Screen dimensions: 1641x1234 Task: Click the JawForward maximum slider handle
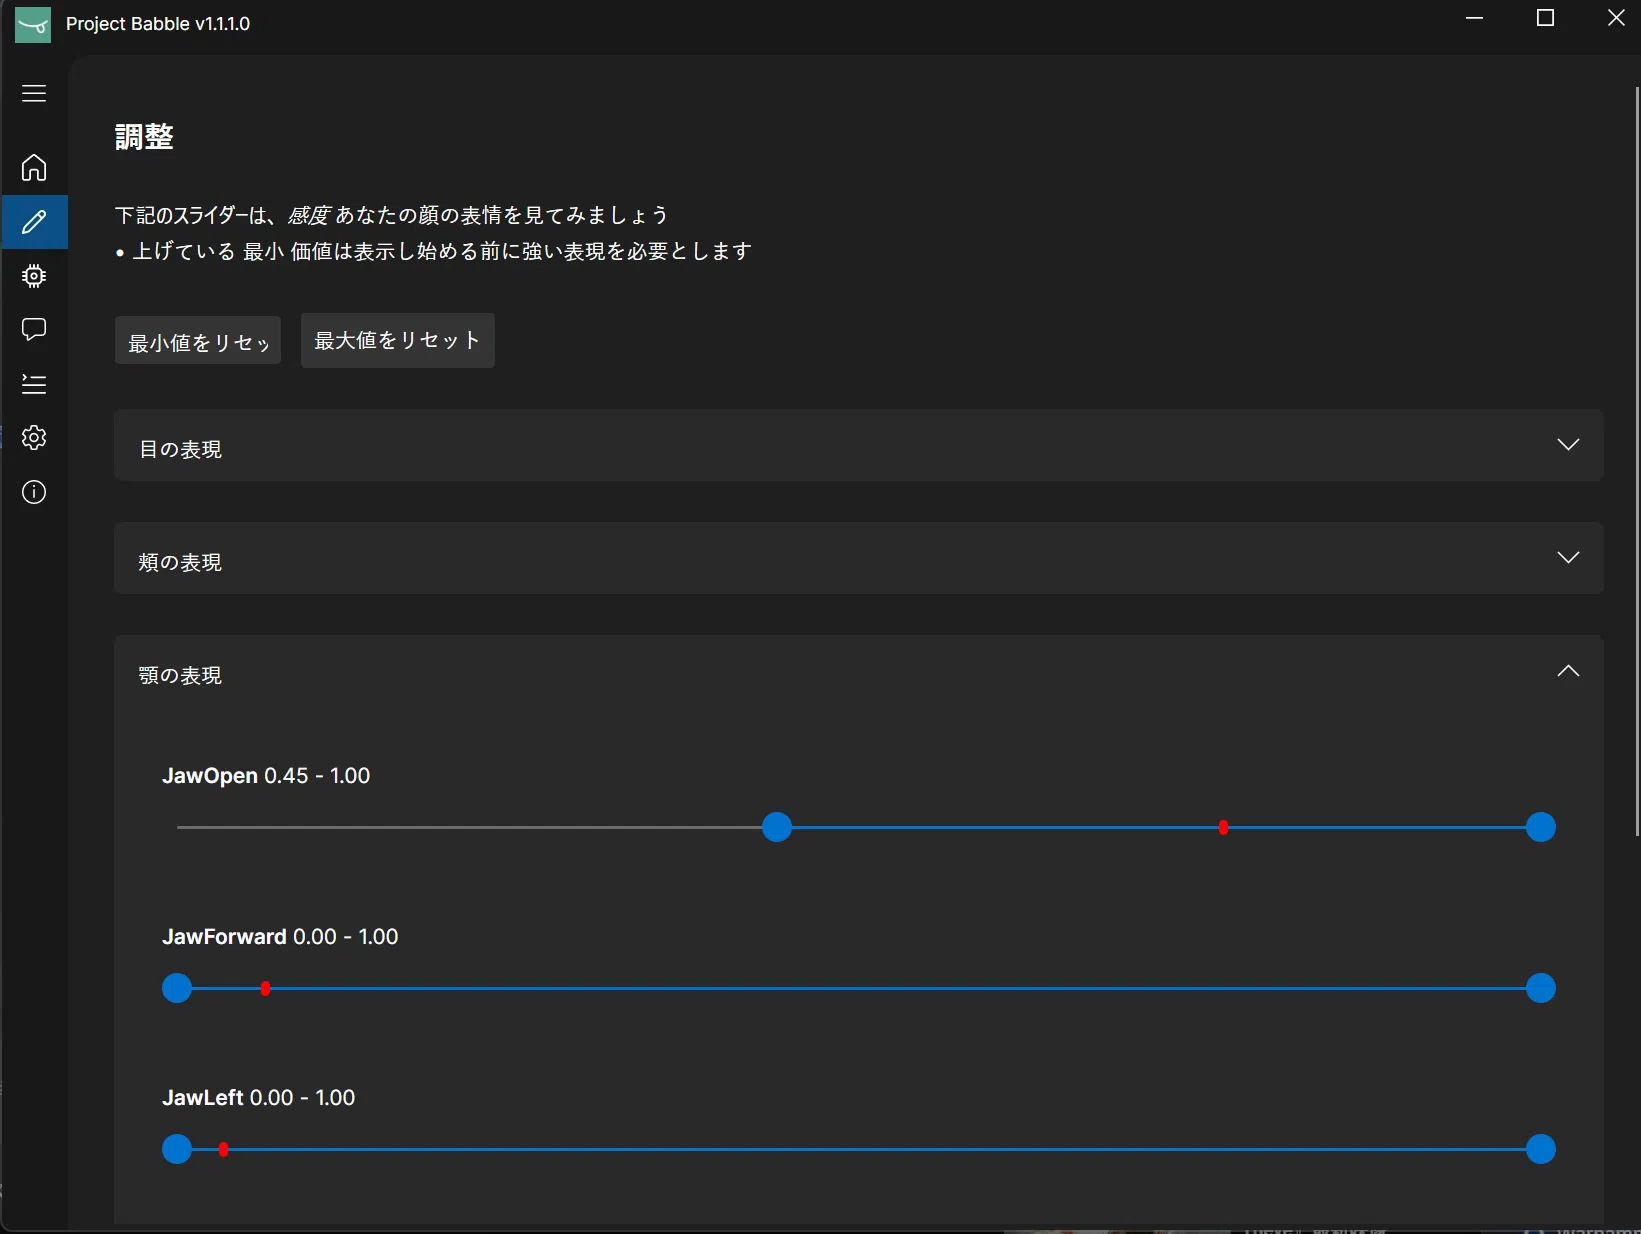[1541, 988]
